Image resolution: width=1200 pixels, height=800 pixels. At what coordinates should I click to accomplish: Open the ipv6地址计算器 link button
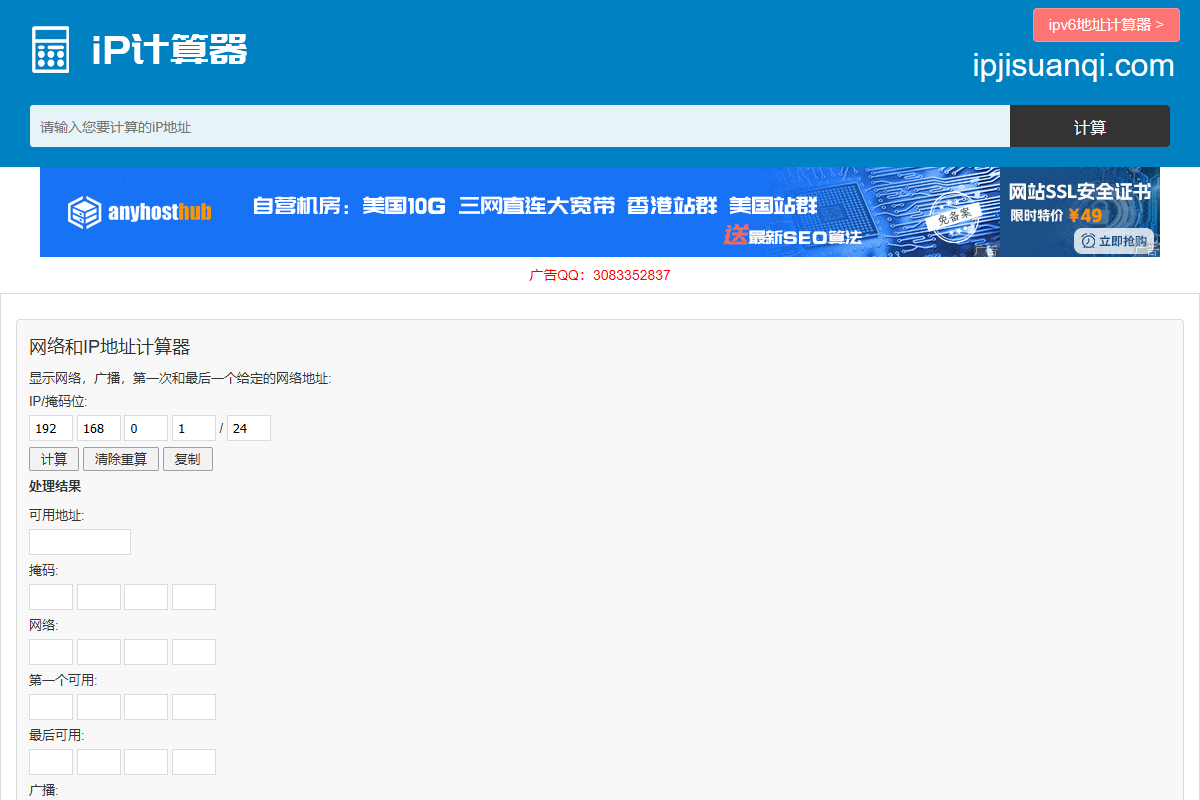pyautogui.click(x=1106, y=25)
